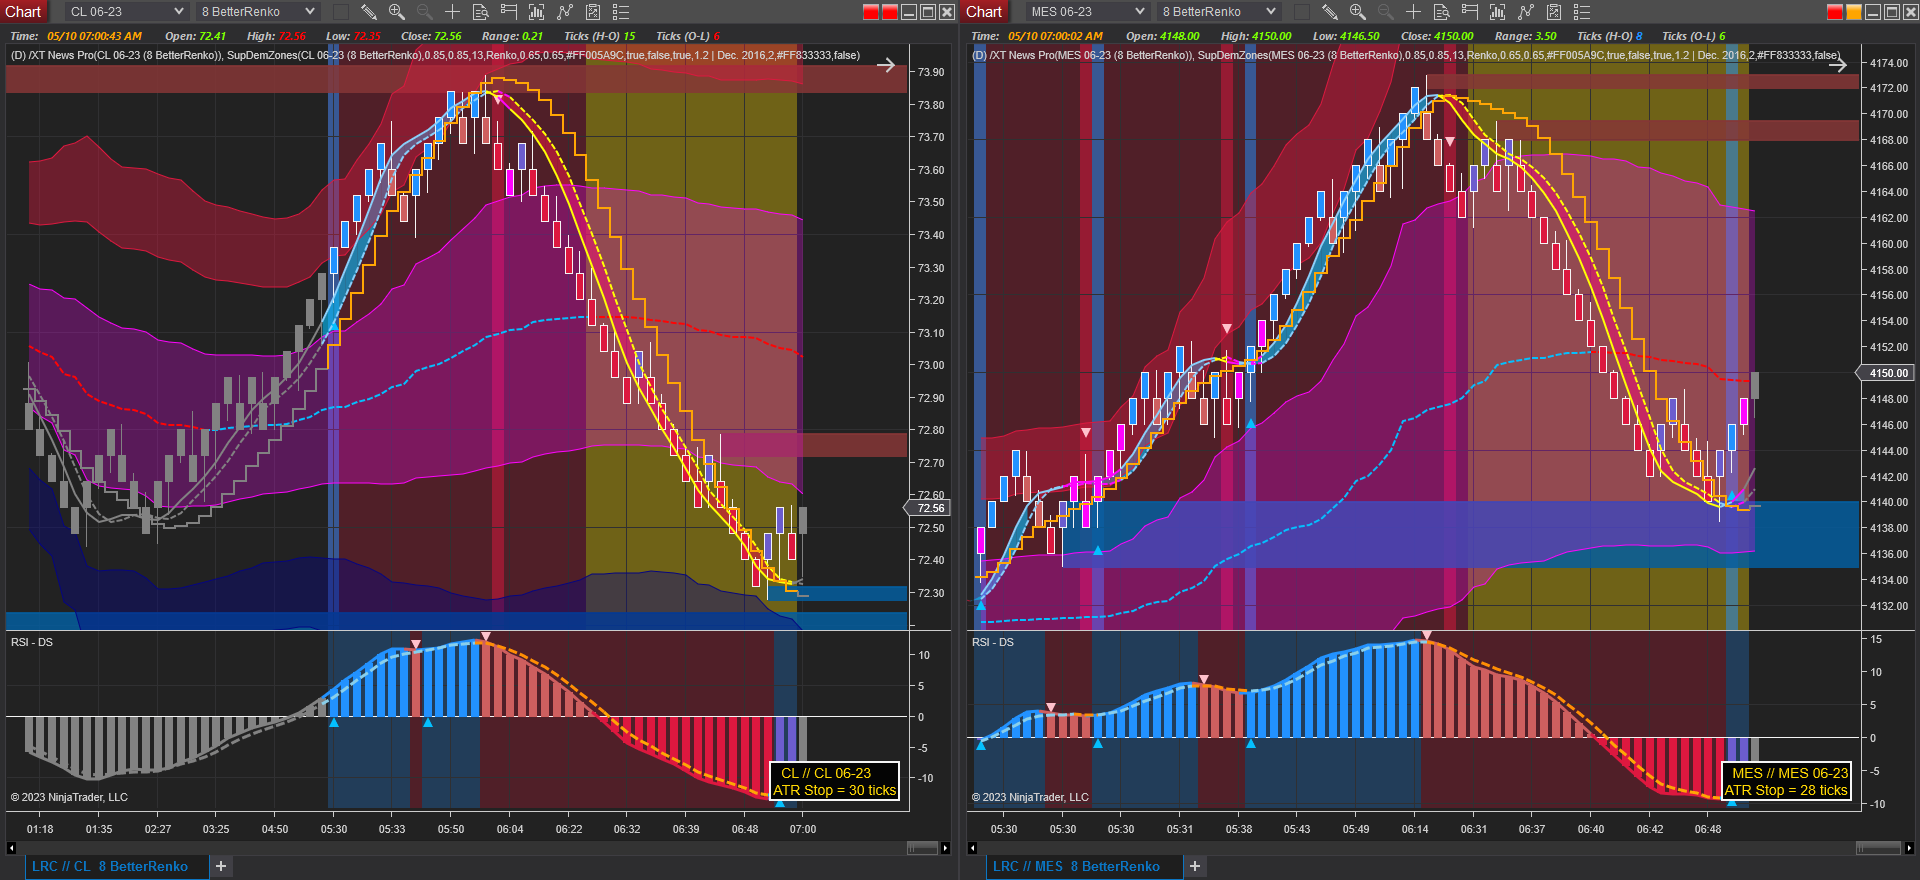Click the 4174.00 price label on MES axis

tap(1889, 63)
